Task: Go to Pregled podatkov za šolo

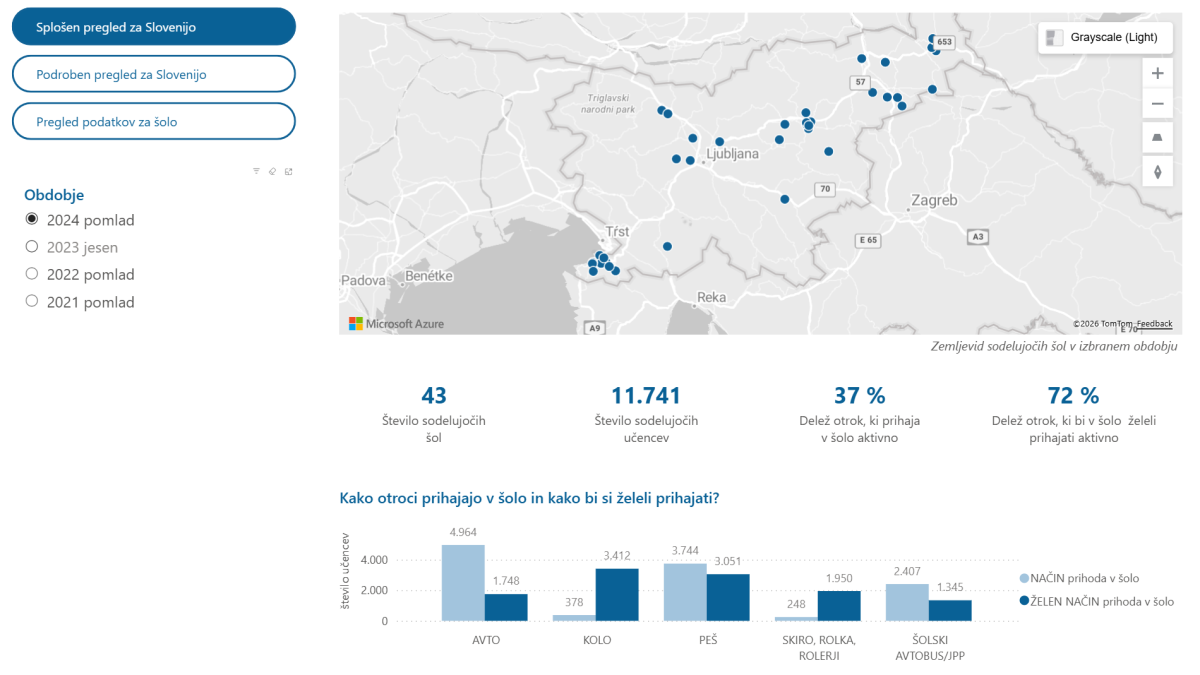Action: (154, 121)
